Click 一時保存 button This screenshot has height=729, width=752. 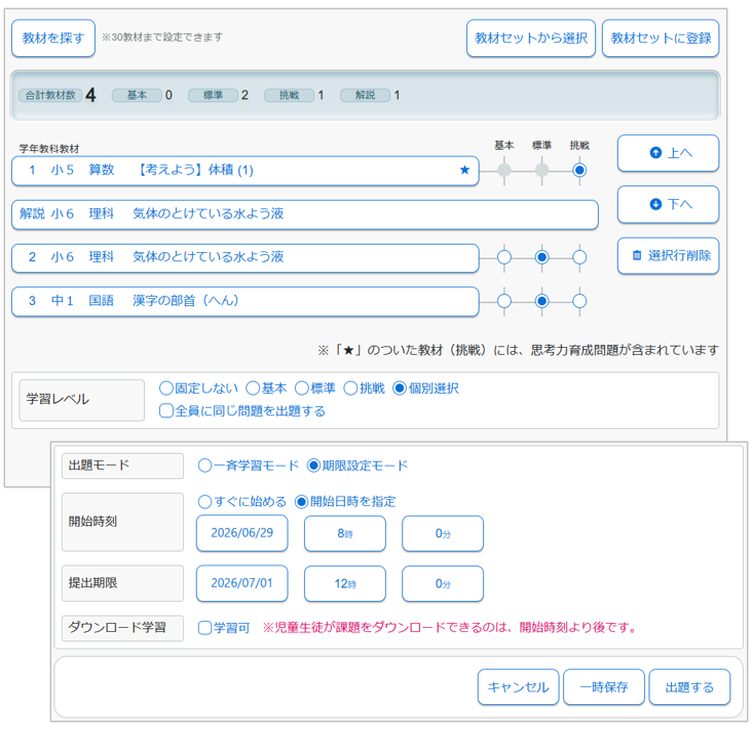click(604, 687)
